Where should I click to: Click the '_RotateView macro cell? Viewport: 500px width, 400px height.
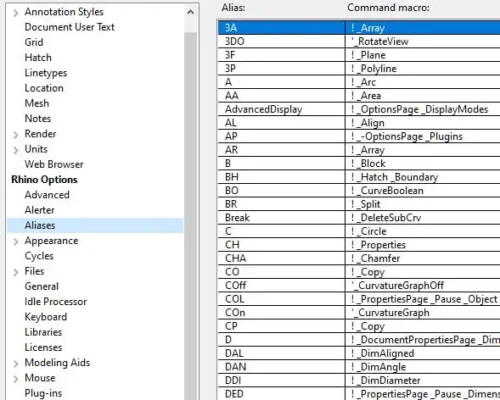click(423, 41)
